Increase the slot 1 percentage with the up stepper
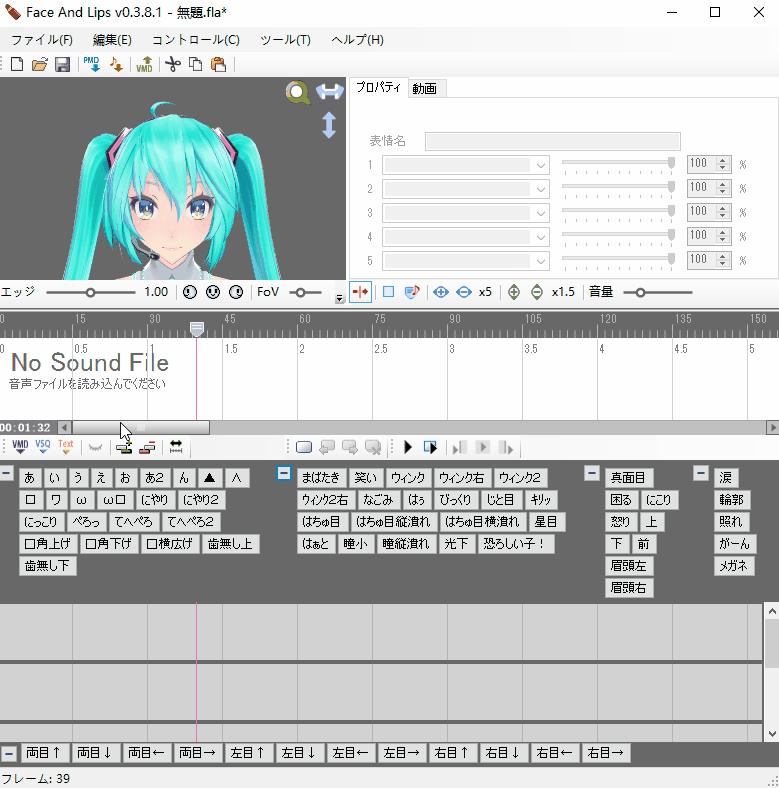 (723, 161)
